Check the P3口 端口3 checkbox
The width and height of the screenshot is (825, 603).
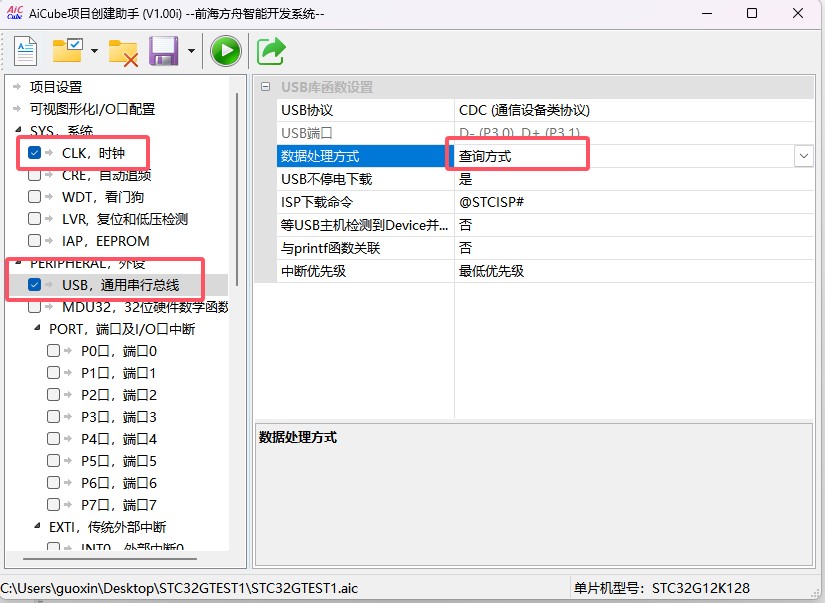click(x=53, y=417)
